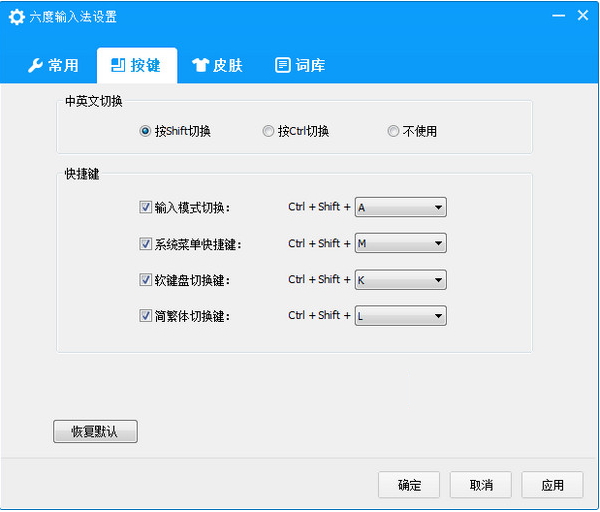
Task: Open the input mode key dropdown showing A
Action: click(400, 208)
